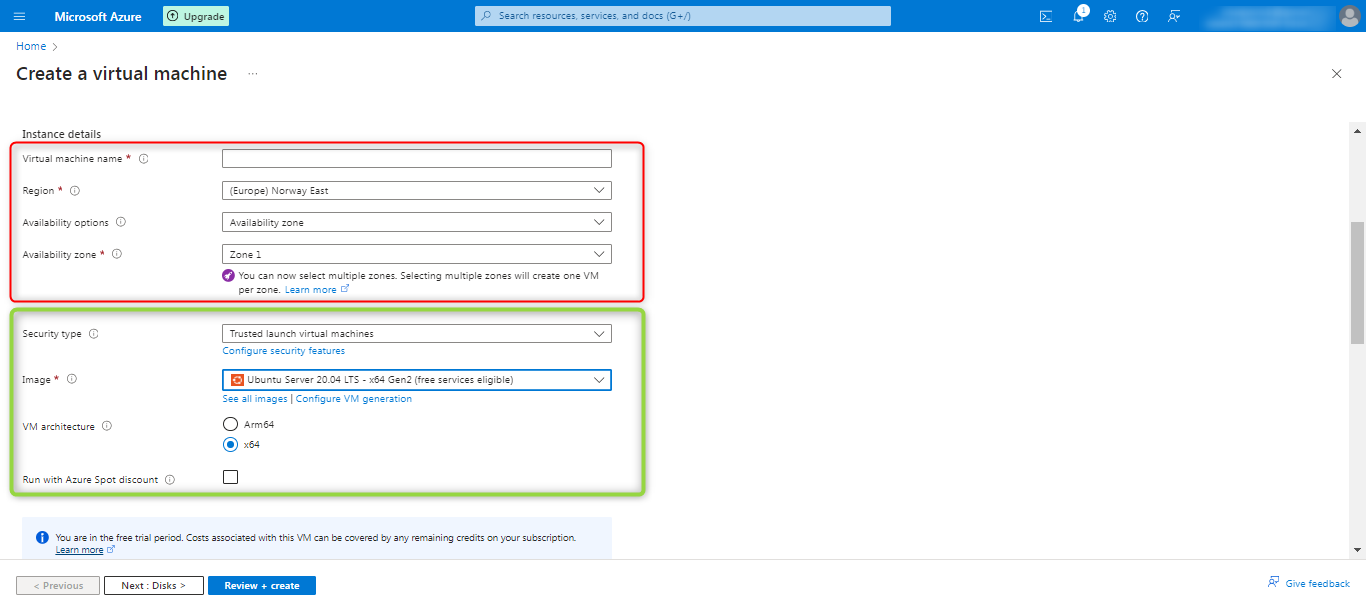This screenshot has height=615, width=1366.
Task: Click Next : Disks button
Action: point(154,585)
